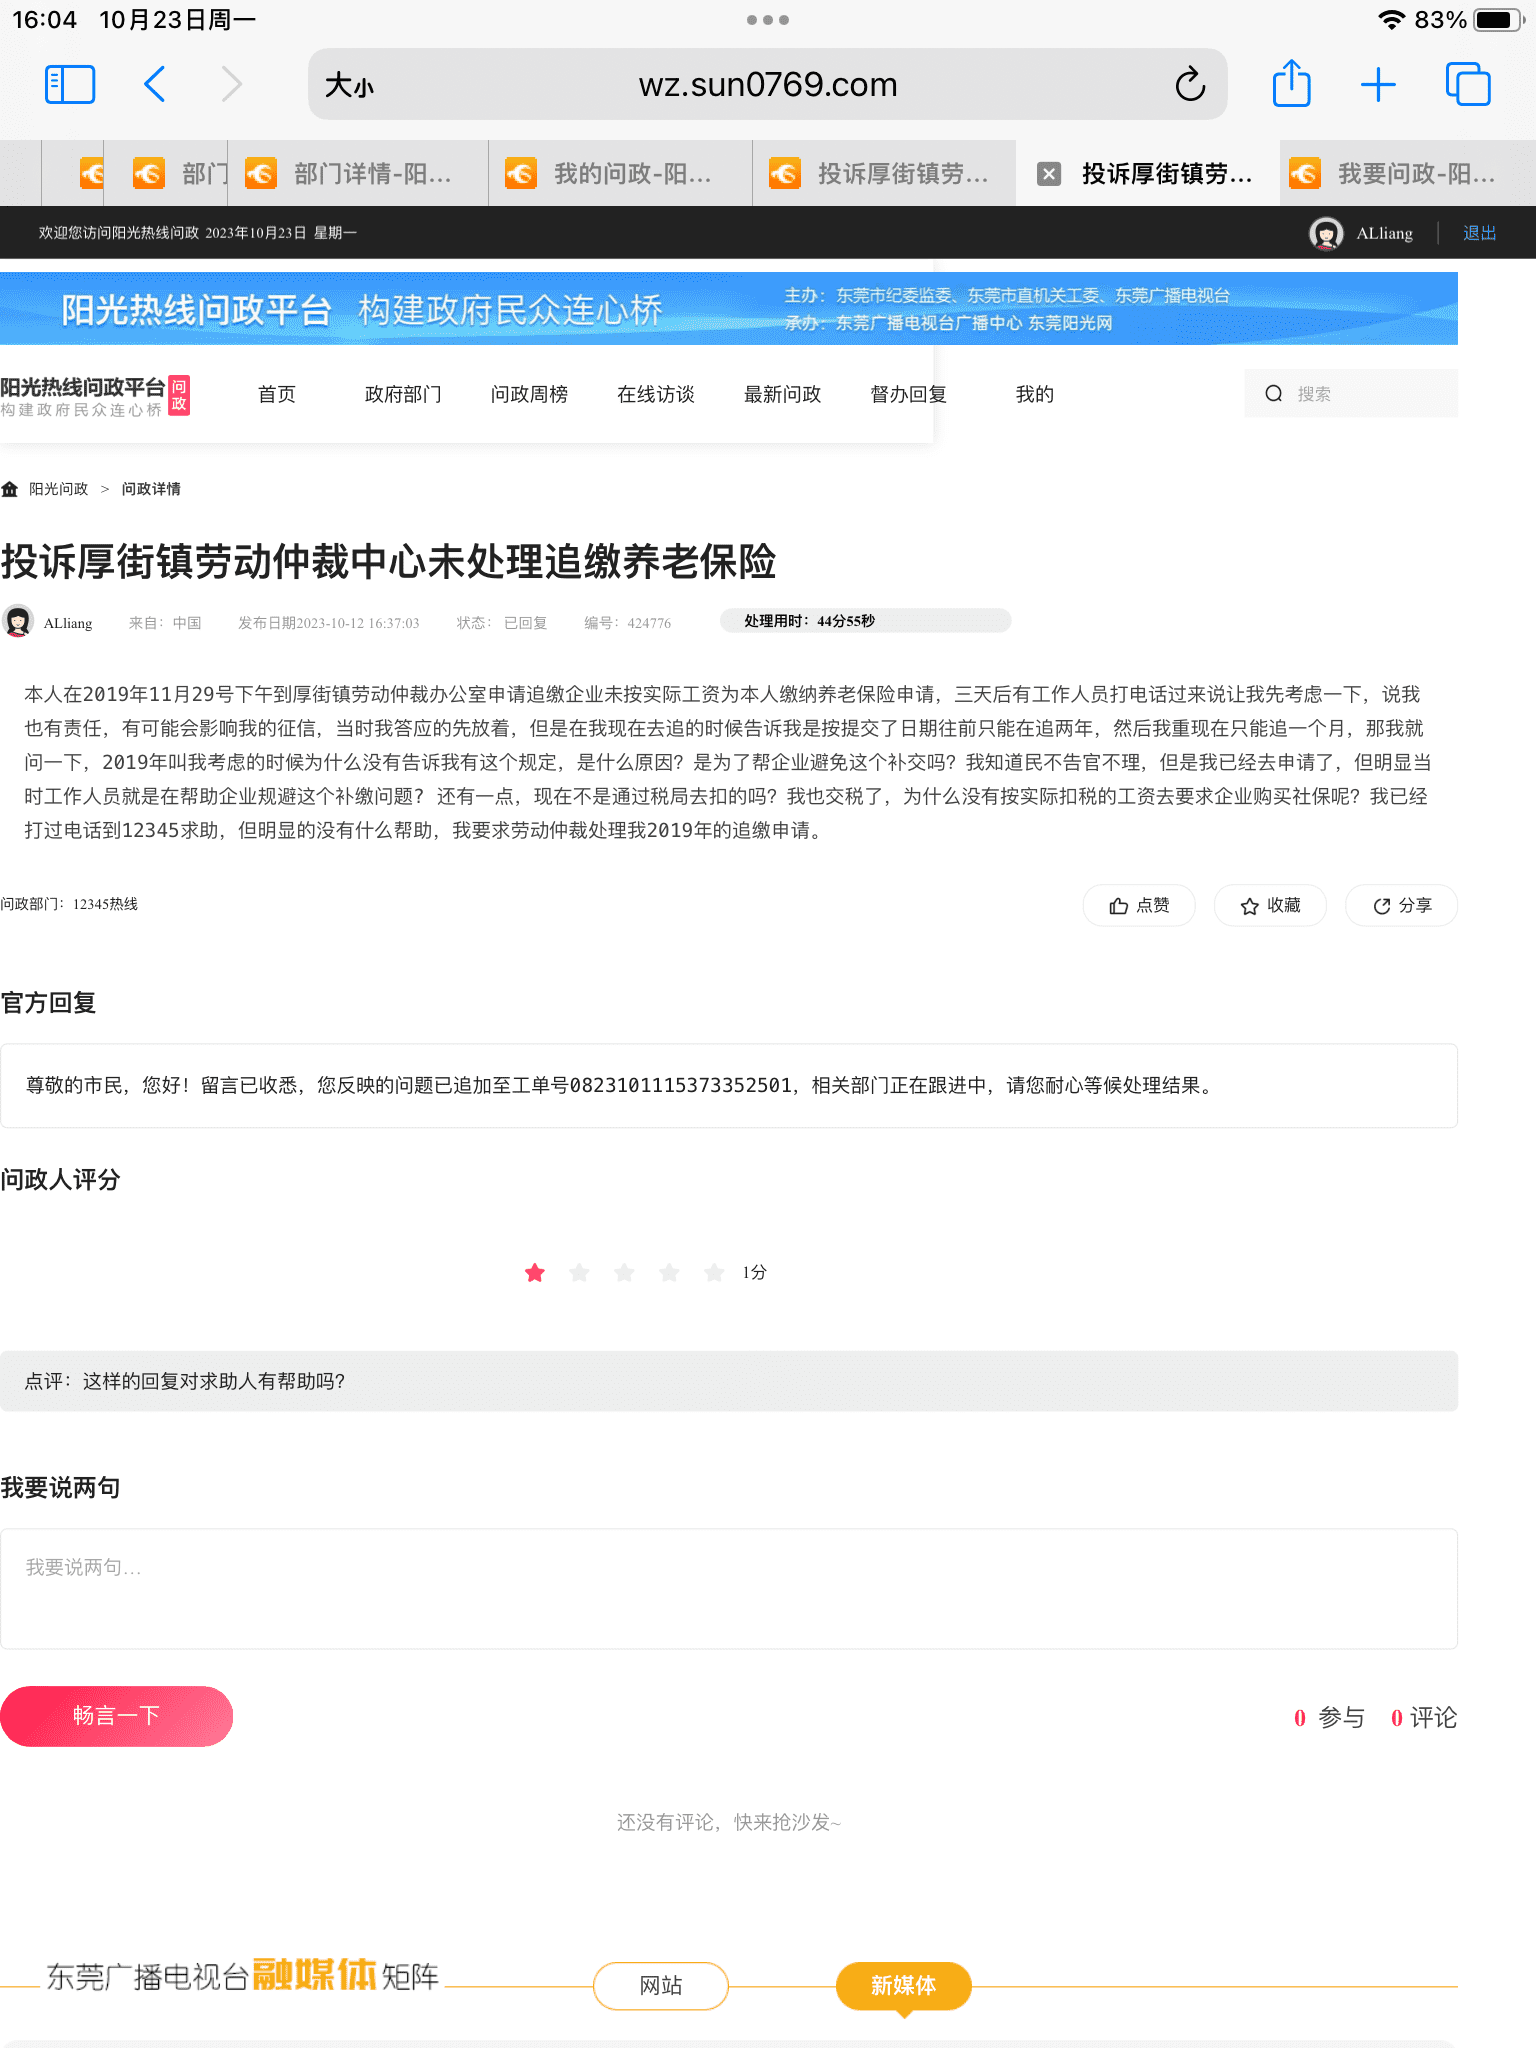Like the post with 点赞 button
Viewport: 1536px width, 2048px height.
click(1139, 906)
